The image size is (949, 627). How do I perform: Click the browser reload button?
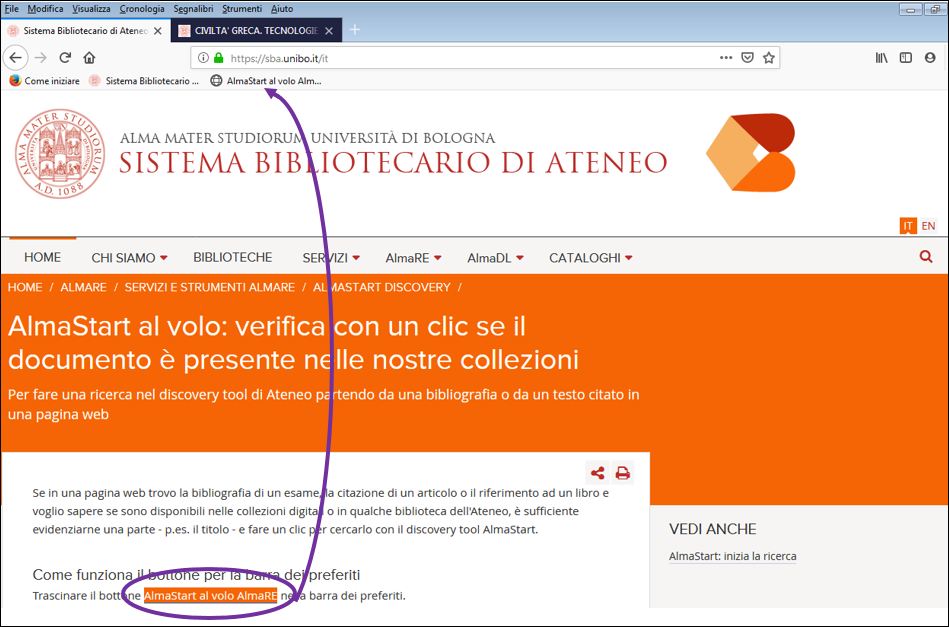click(65, 58)
